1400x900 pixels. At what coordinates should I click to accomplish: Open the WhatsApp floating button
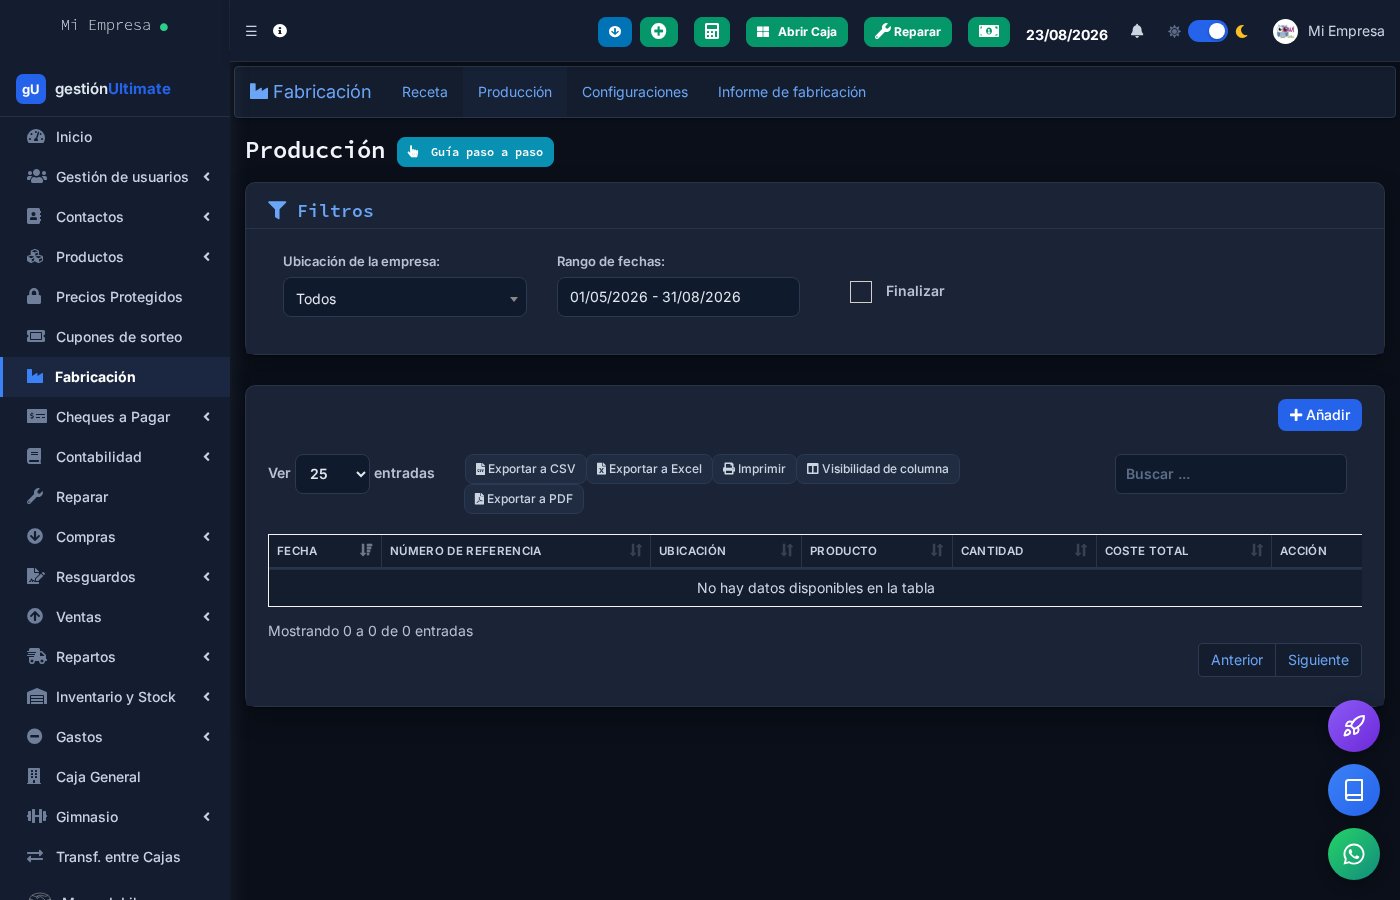tap(1354, 854)
